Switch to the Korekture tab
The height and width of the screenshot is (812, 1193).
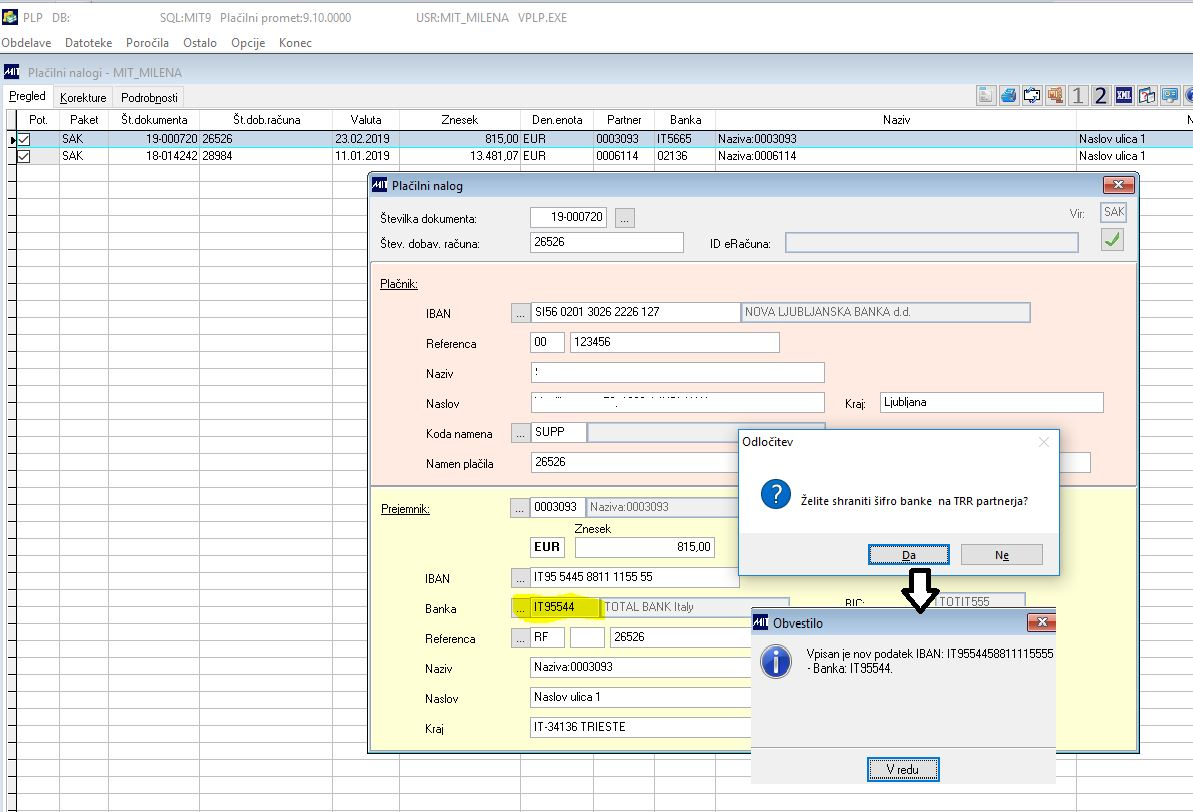(83, 98)
